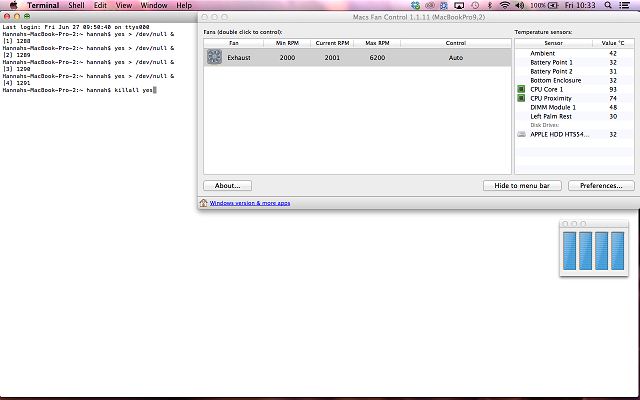The height and width of the screenshot is (400, 640).
Task: Open the Terminal application menu
Action: (43, 5)
